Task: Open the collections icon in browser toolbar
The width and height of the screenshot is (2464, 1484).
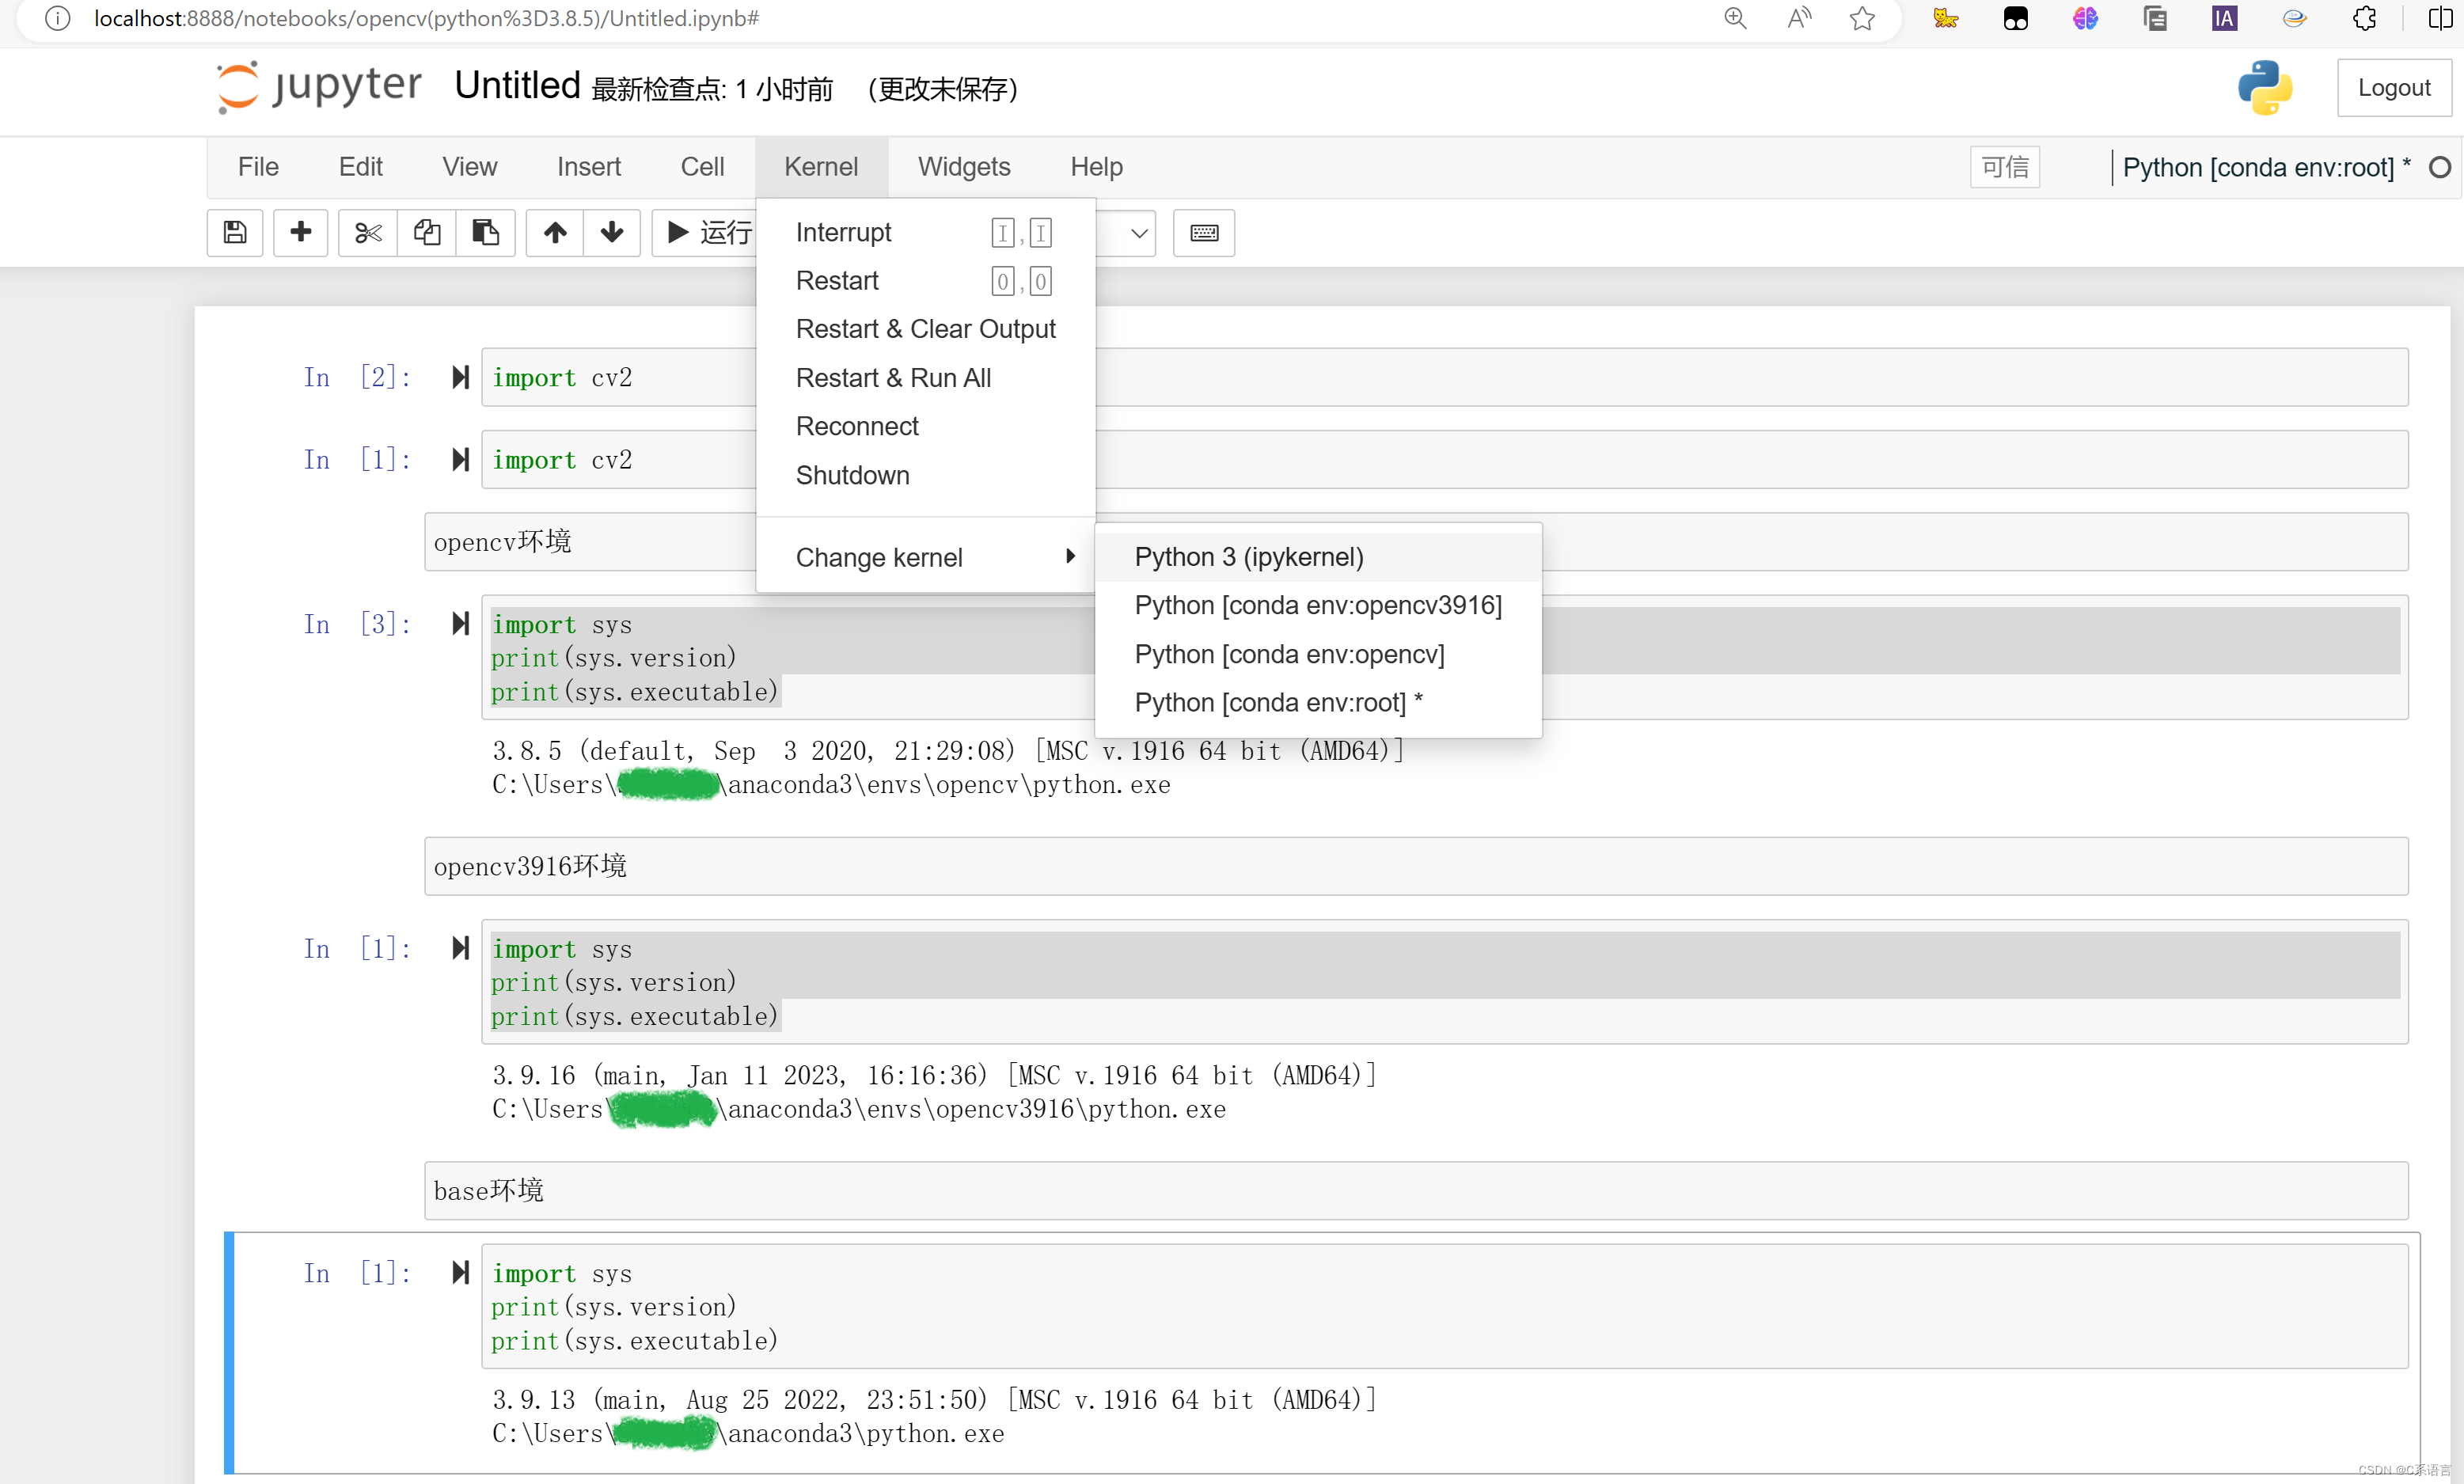Action: click(2155, 18)
